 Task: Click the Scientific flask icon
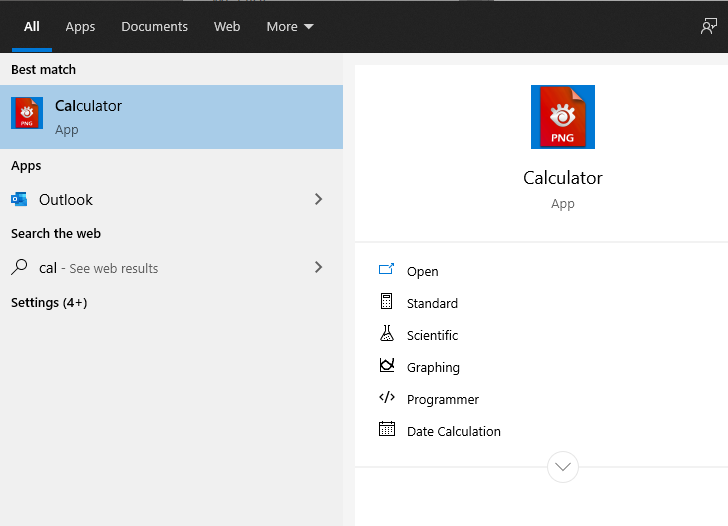pos(387,334)
